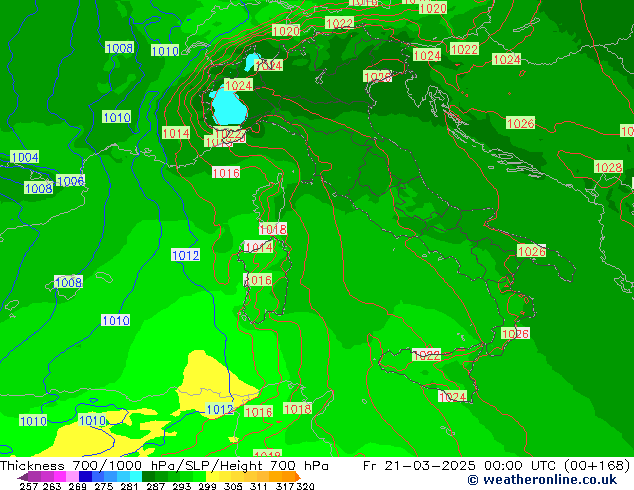Image resolution: width=634 pixels, height=490 pixels.
Task: Click the blue 1004 isobar label
Action: (x=25, y=157)
